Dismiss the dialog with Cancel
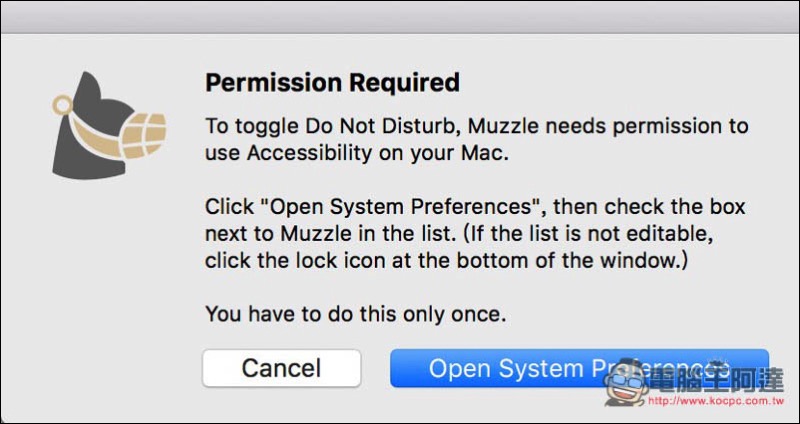This screenshot has width=800, height=424. click(282, 368)
